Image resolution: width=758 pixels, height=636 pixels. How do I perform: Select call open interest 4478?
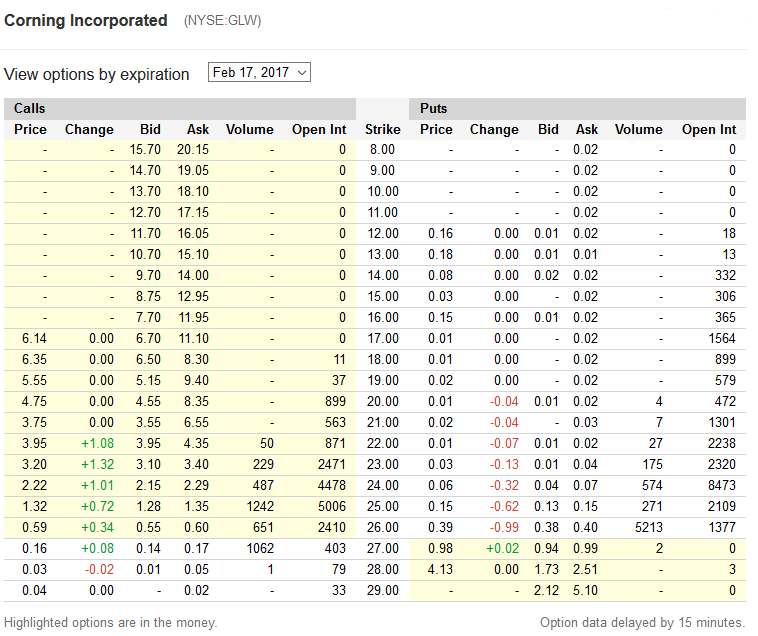[x=332, y=486]
